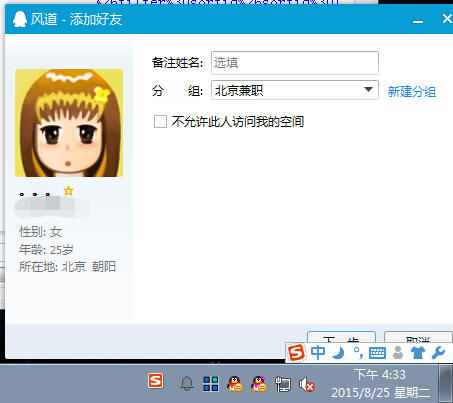Expand the 分组 dropdown arrow
The image size is (453, 403).
click(x=368, y=90)
